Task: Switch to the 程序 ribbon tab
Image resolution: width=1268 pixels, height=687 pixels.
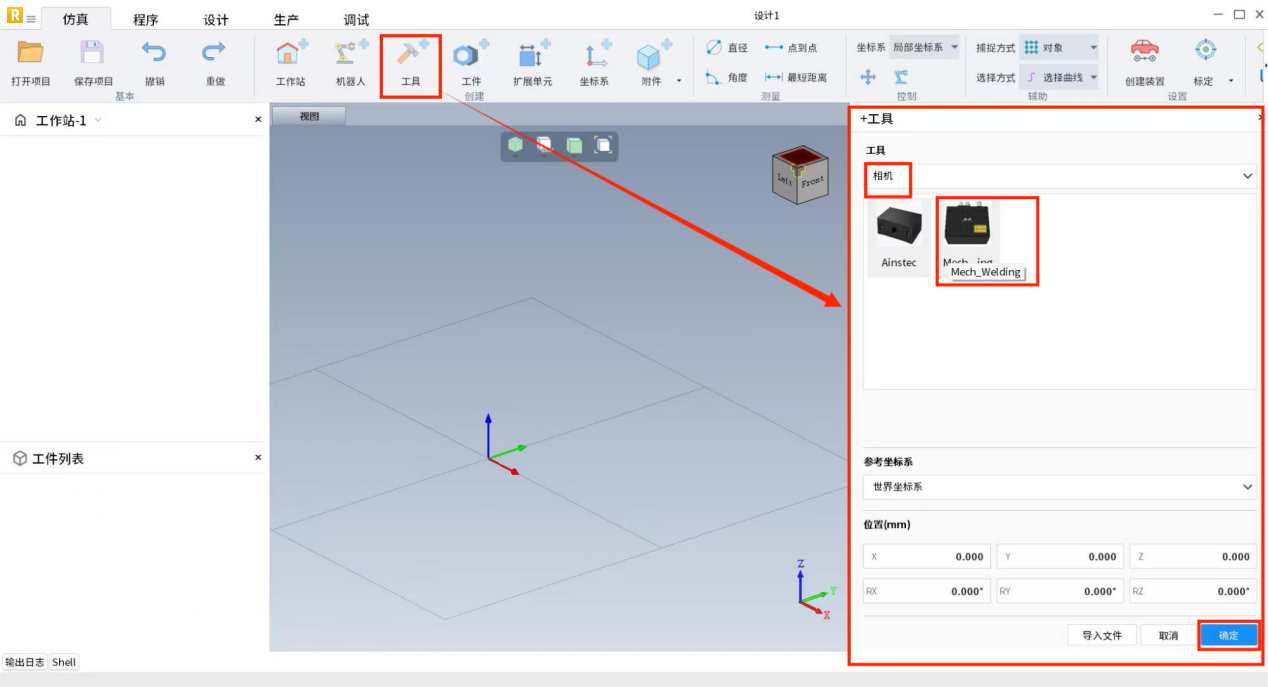Action: click(146, 20)
